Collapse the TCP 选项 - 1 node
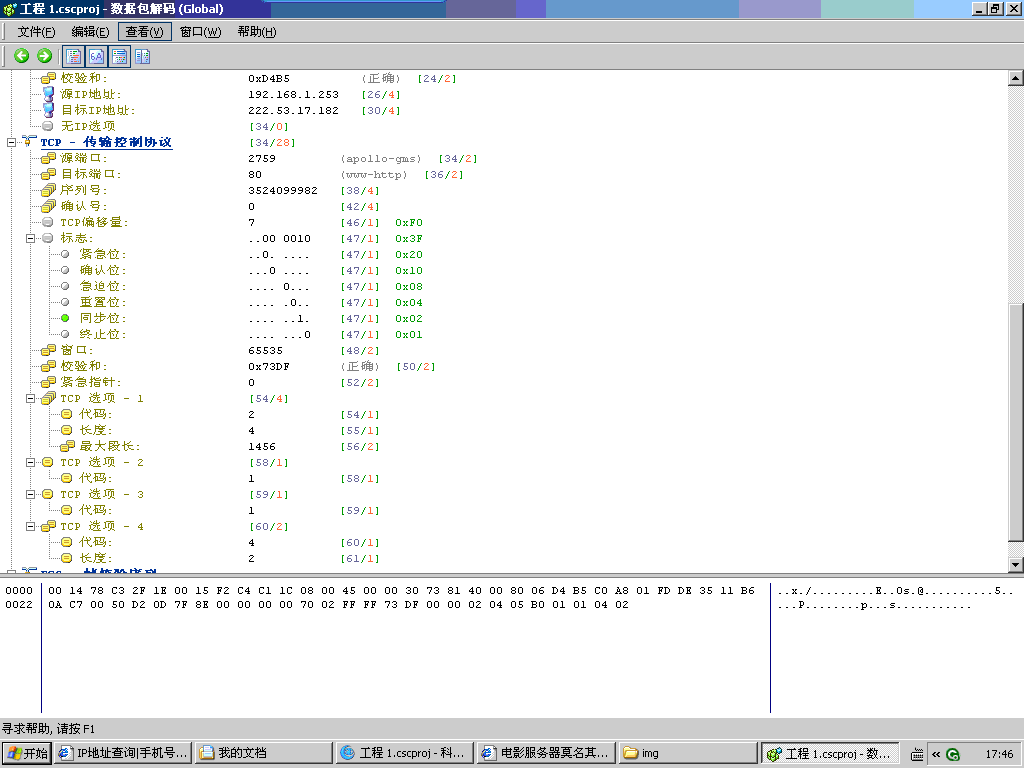The height and width of the screenshot is (768, 1024). click(31, 398)
